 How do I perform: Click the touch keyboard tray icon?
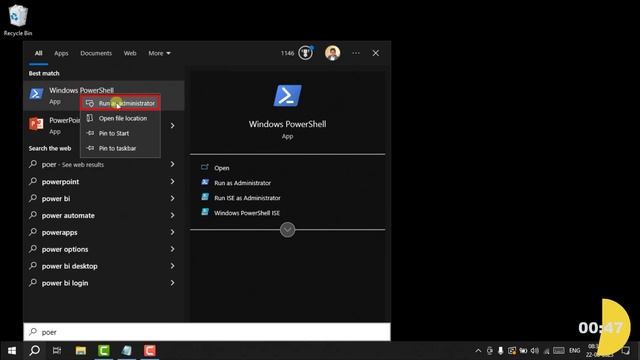pyautogui.click(x=559, y=351)
